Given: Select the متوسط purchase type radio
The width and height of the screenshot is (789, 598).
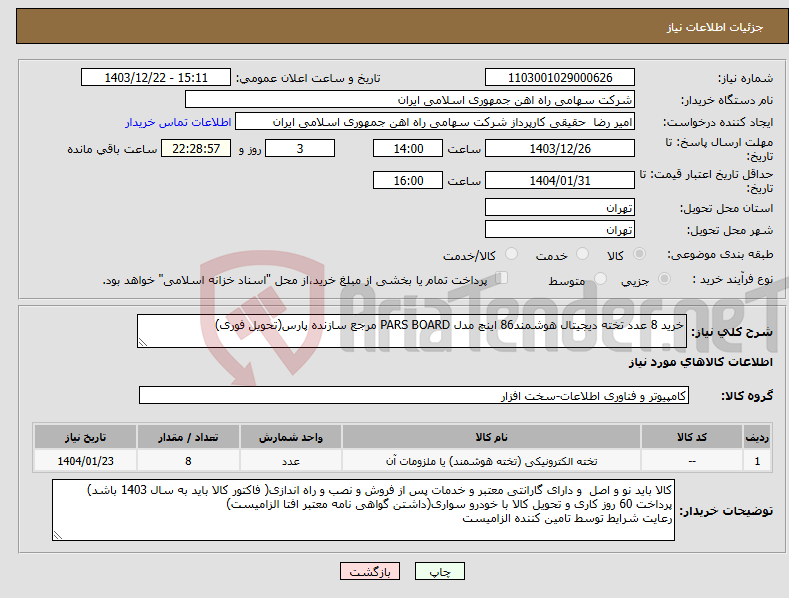Looking at the screenshot, I should [600, 278].
